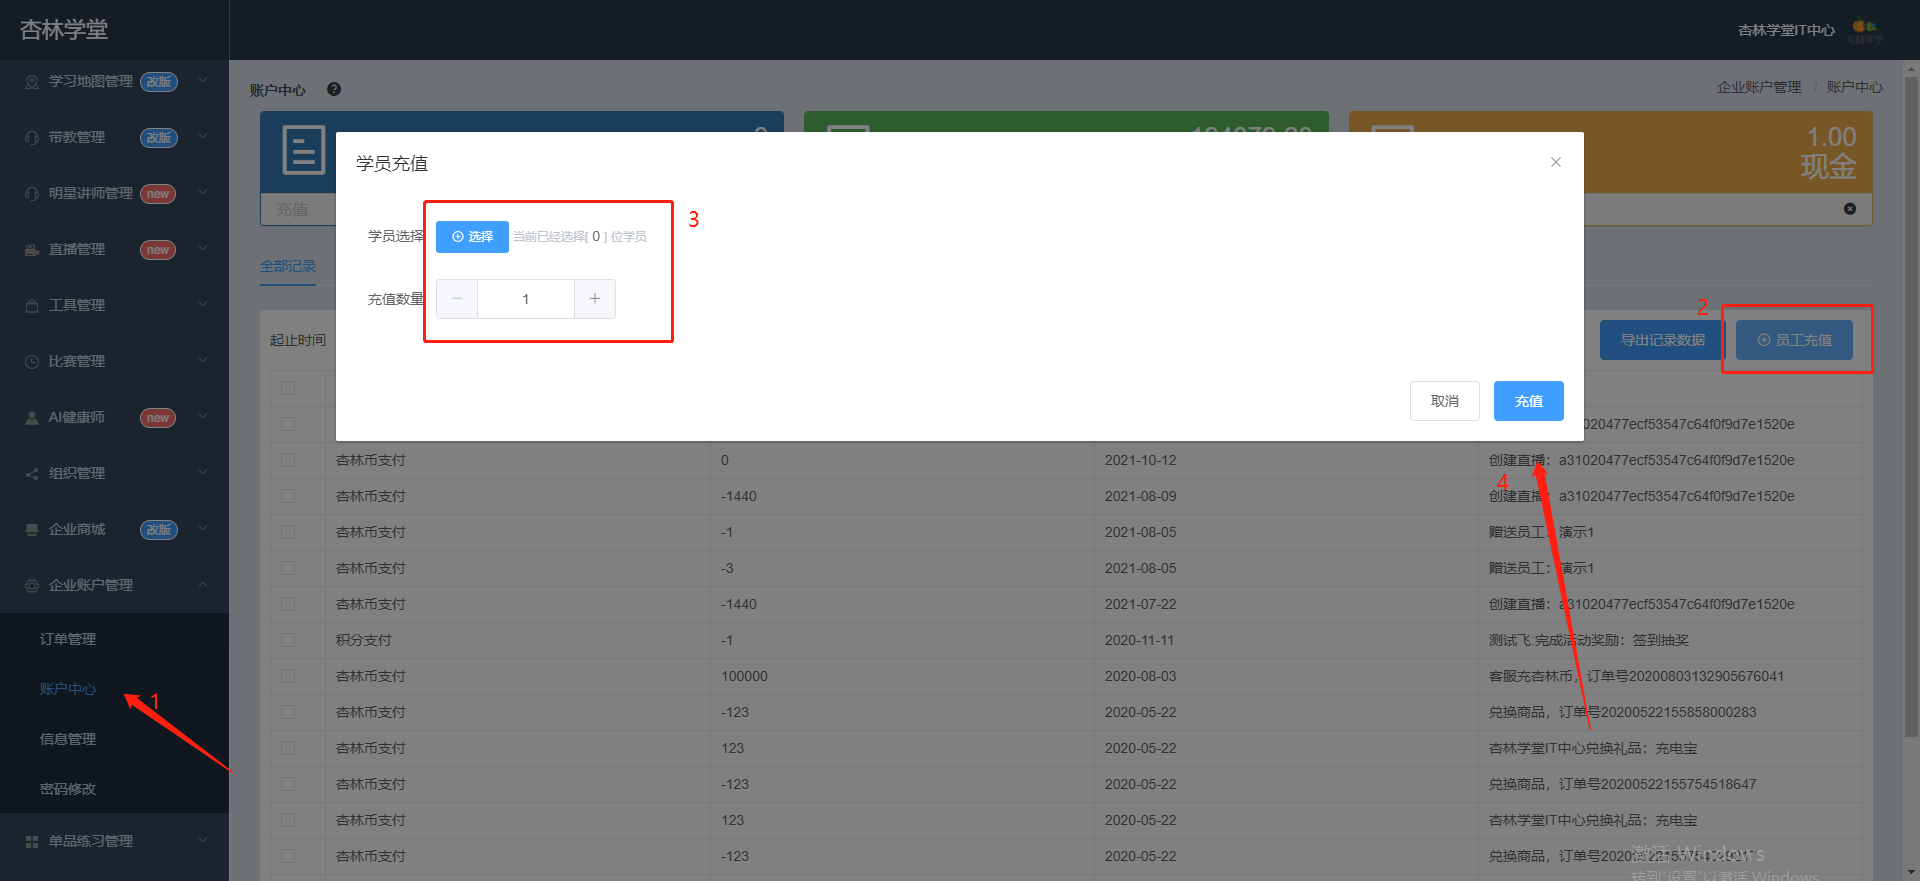1920x881 pixels.
Task: Tick the select-all checkbox in the table header
Action: coord(288,388)
